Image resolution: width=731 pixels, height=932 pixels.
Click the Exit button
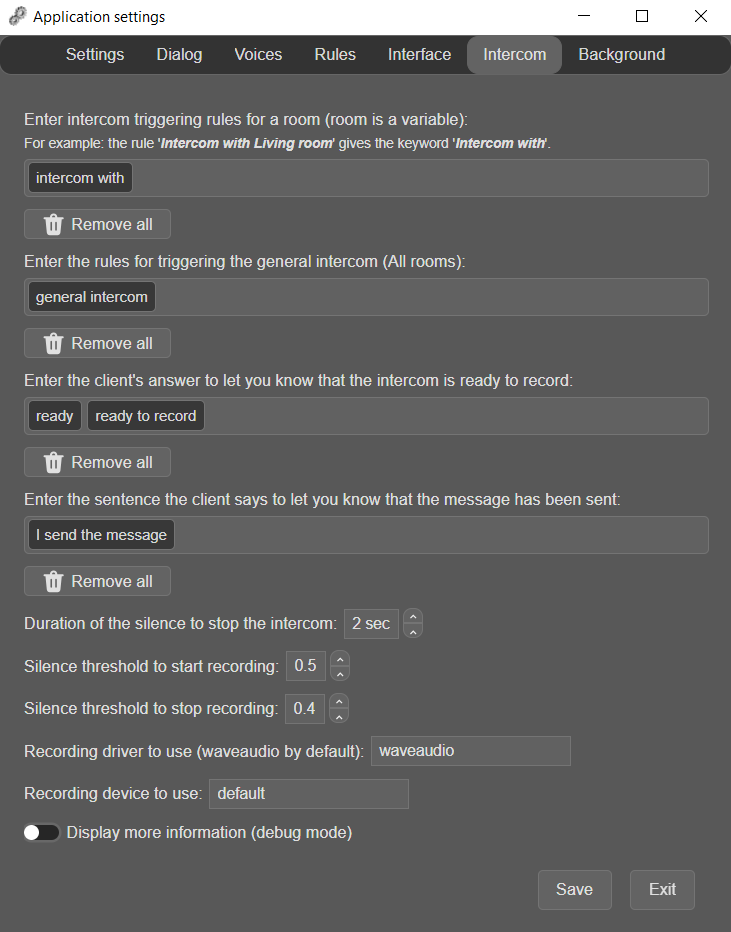click(x=662, y=889)
